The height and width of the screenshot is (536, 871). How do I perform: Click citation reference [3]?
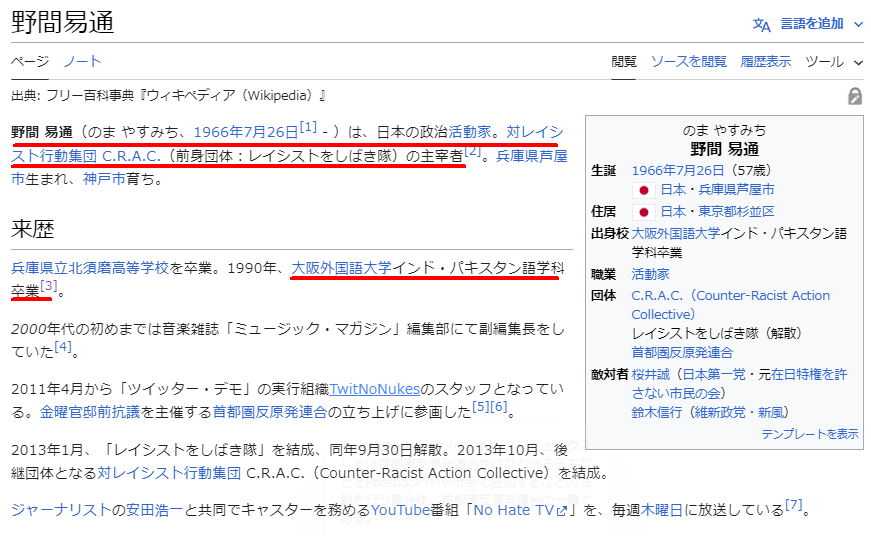tap(48, 286)
